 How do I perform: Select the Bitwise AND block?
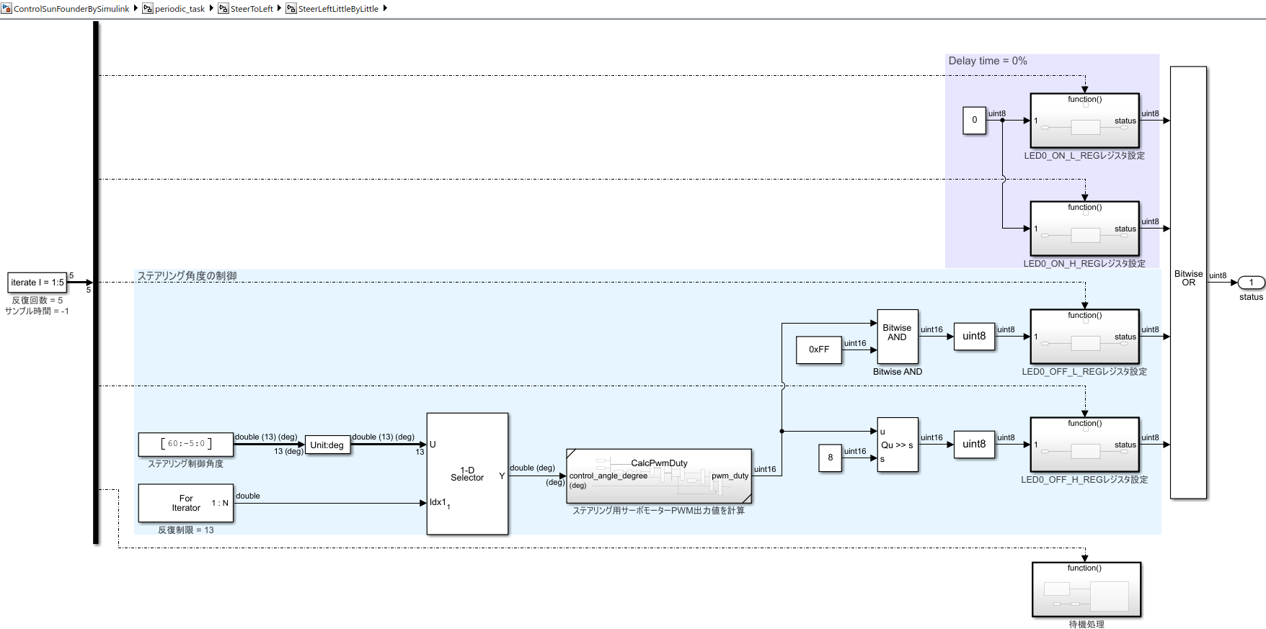(x=897, y=336)
